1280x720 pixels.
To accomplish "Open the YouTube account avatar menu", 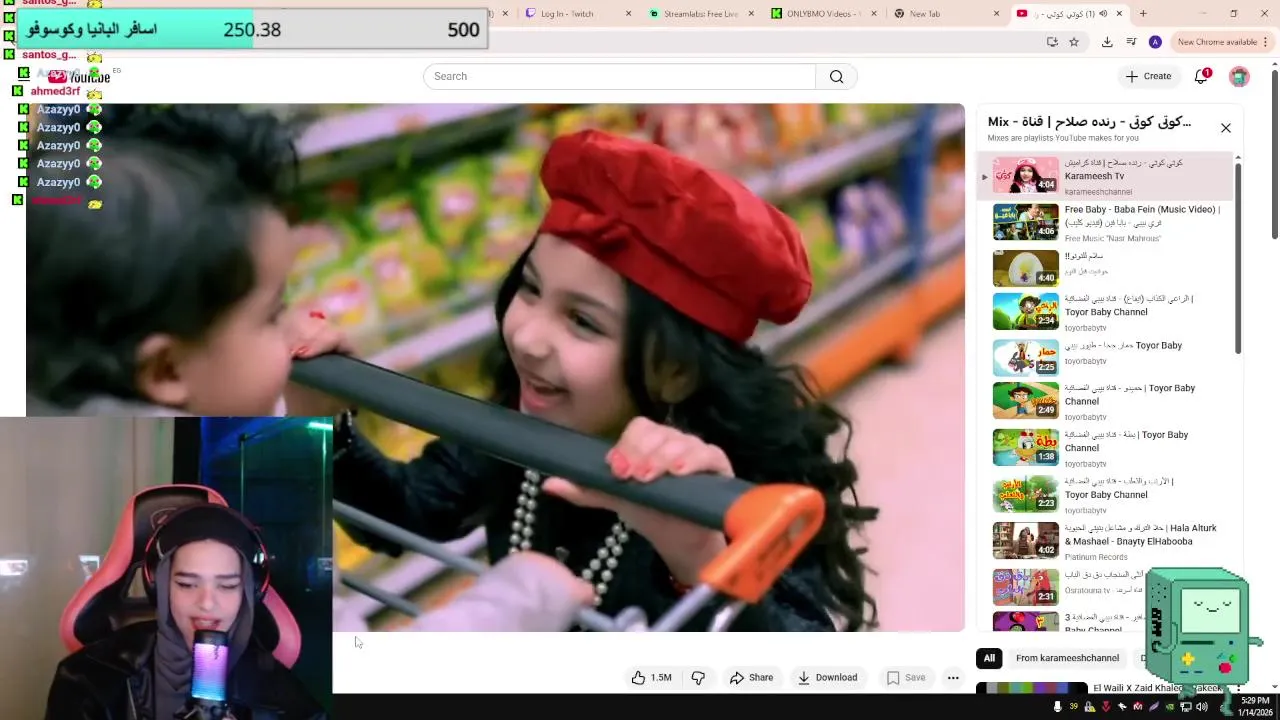I will (1239, 77).
